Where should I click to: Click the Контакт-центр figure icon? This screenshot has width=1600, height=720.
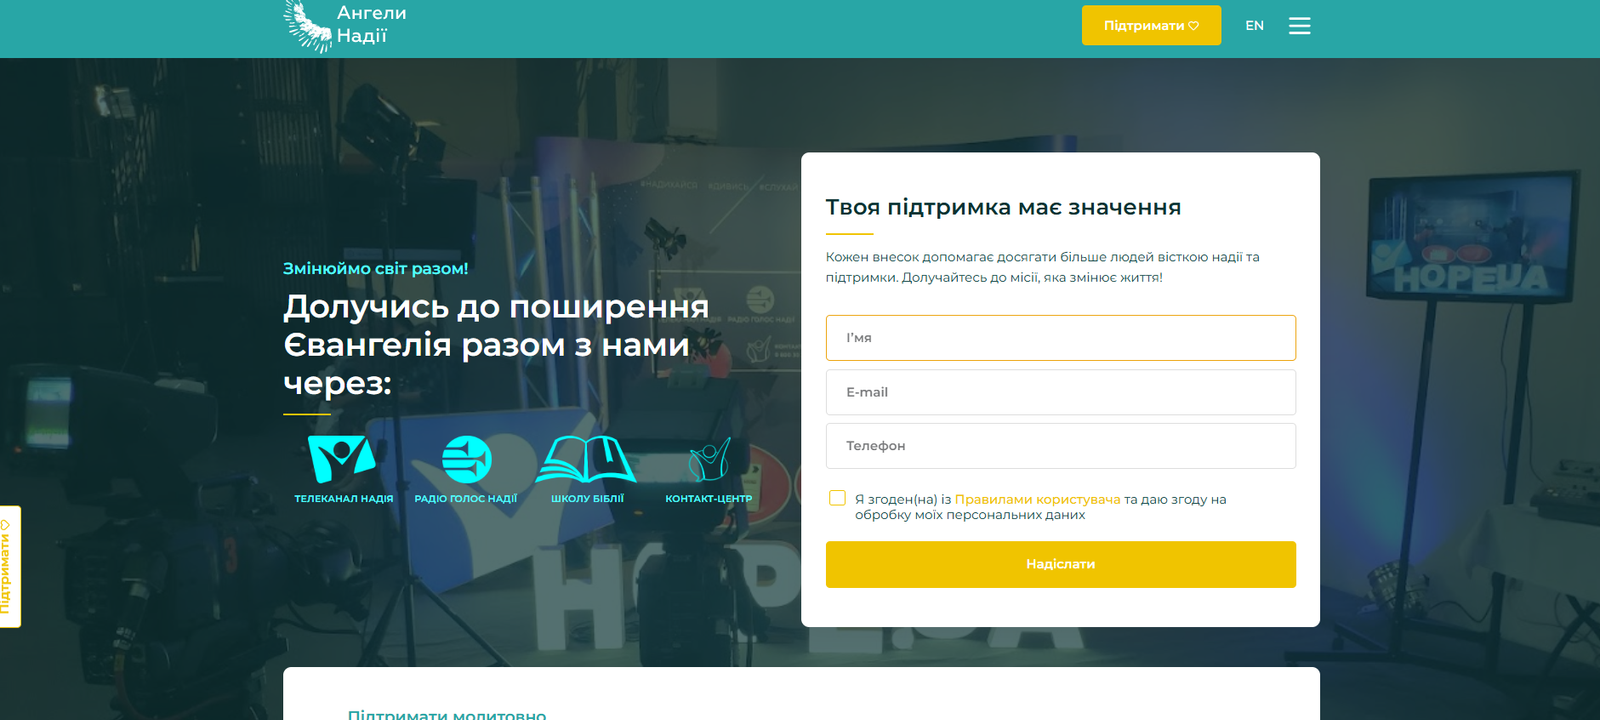coord(709,460)
